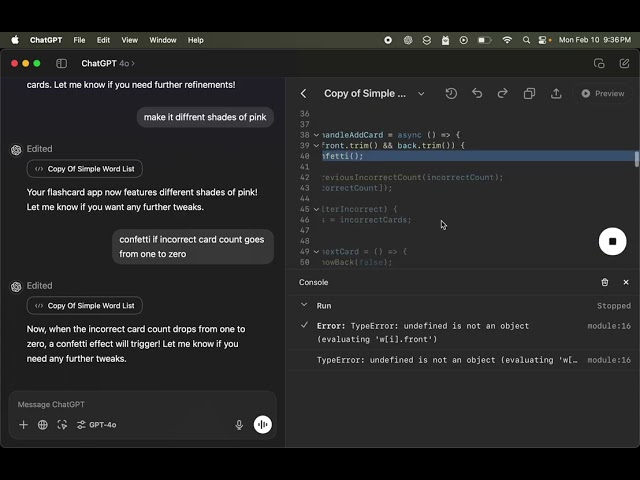The width and height of the screenshot is (640, 480).
Task: Click the Stopped status label
Action: pos(613,306)
